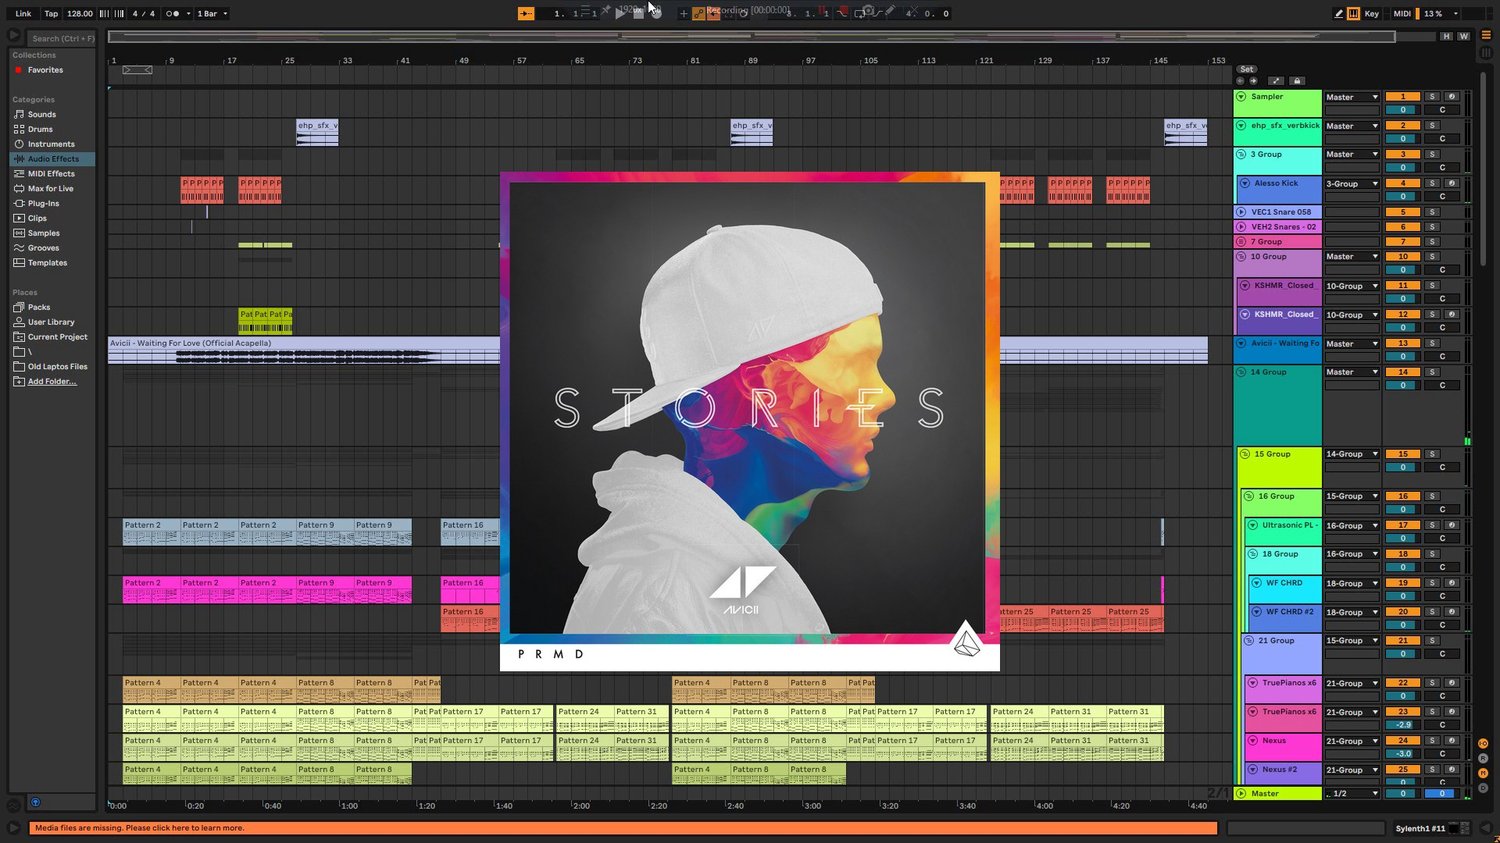Click the Sampler track volume slider

click(x=1403, y=110)
